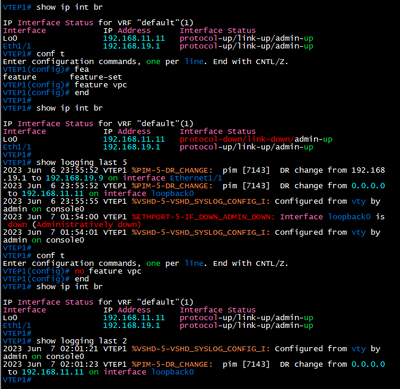
Task: Click the last 'Interface Status' column header
Action: (218, 310)
